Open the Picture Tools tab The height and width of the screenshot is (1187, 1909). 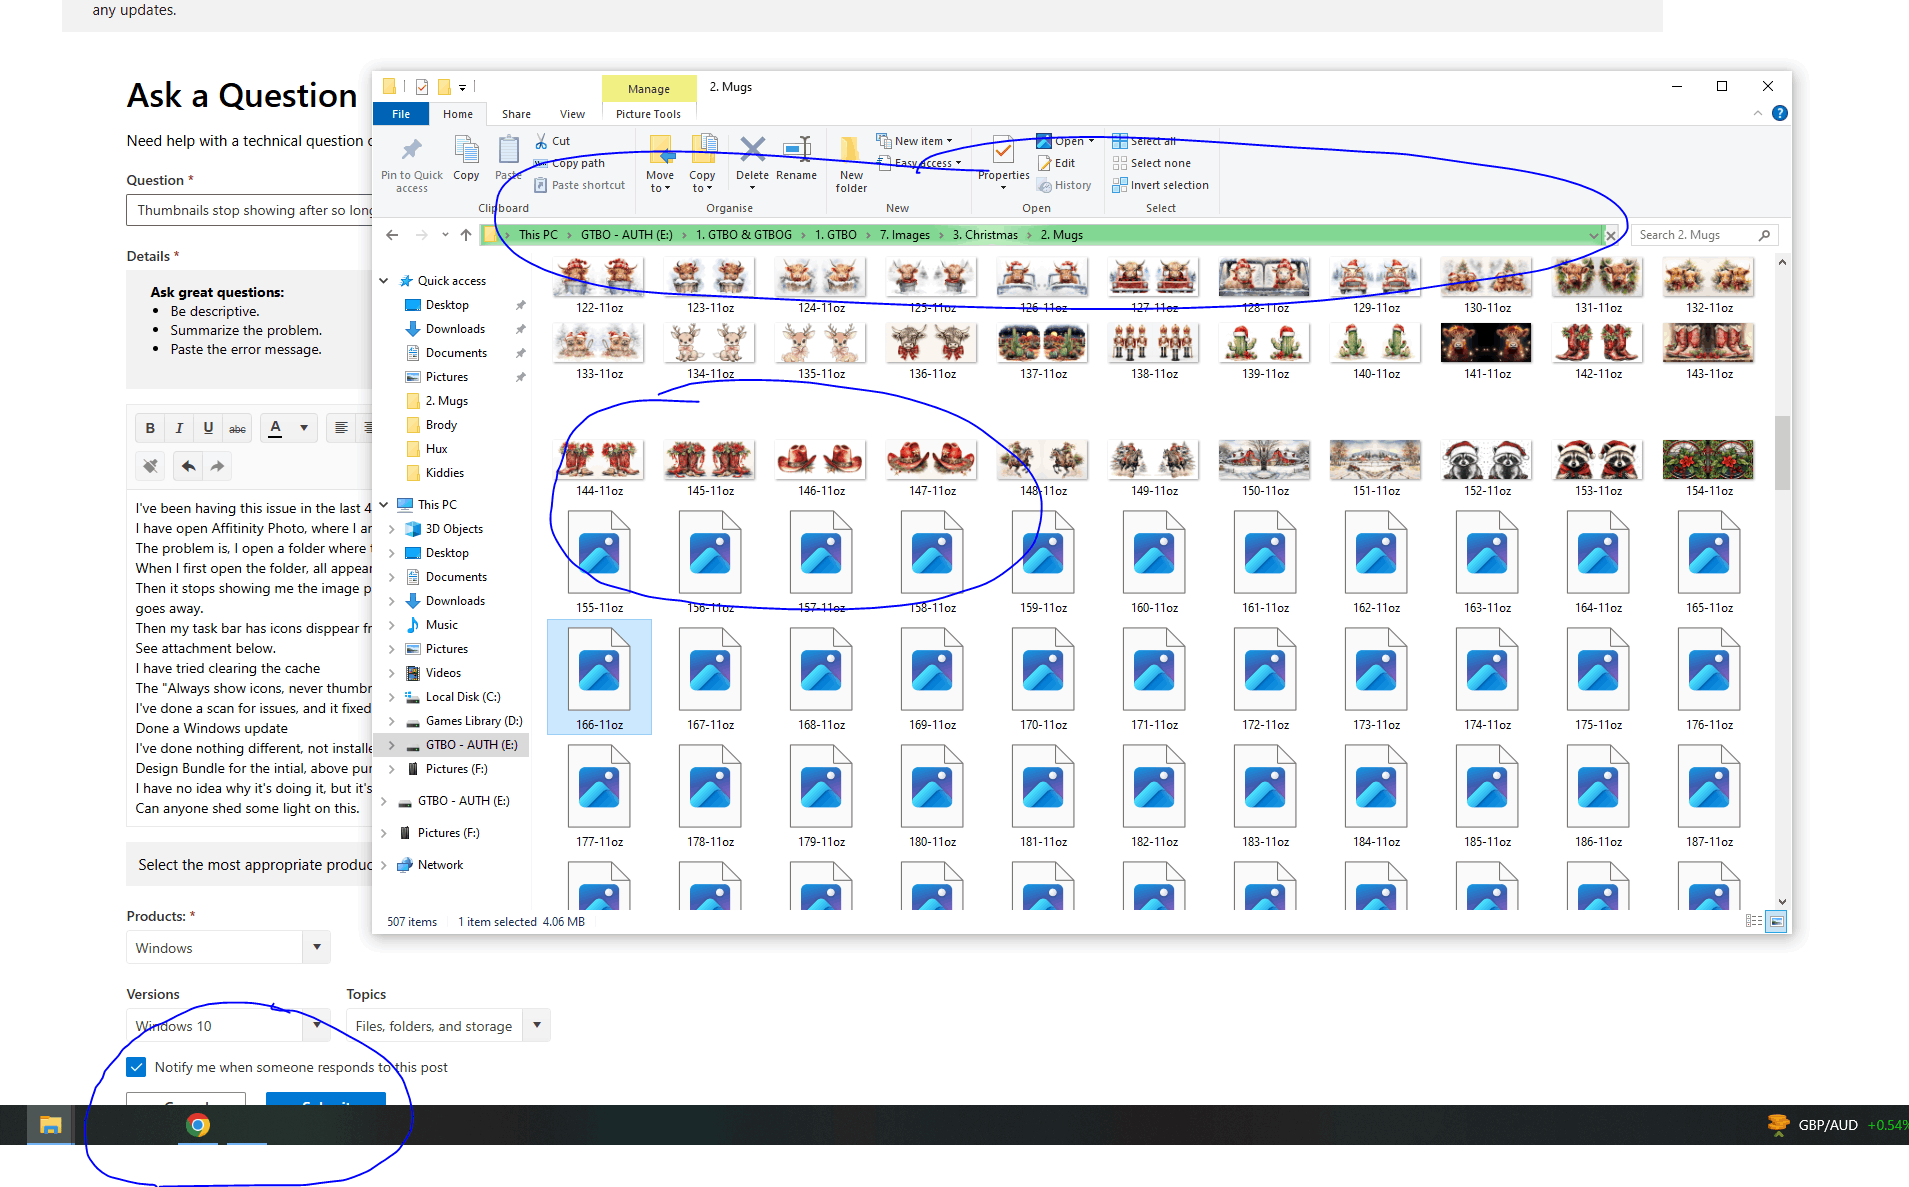pyautogui.click(x=648, y=114)
